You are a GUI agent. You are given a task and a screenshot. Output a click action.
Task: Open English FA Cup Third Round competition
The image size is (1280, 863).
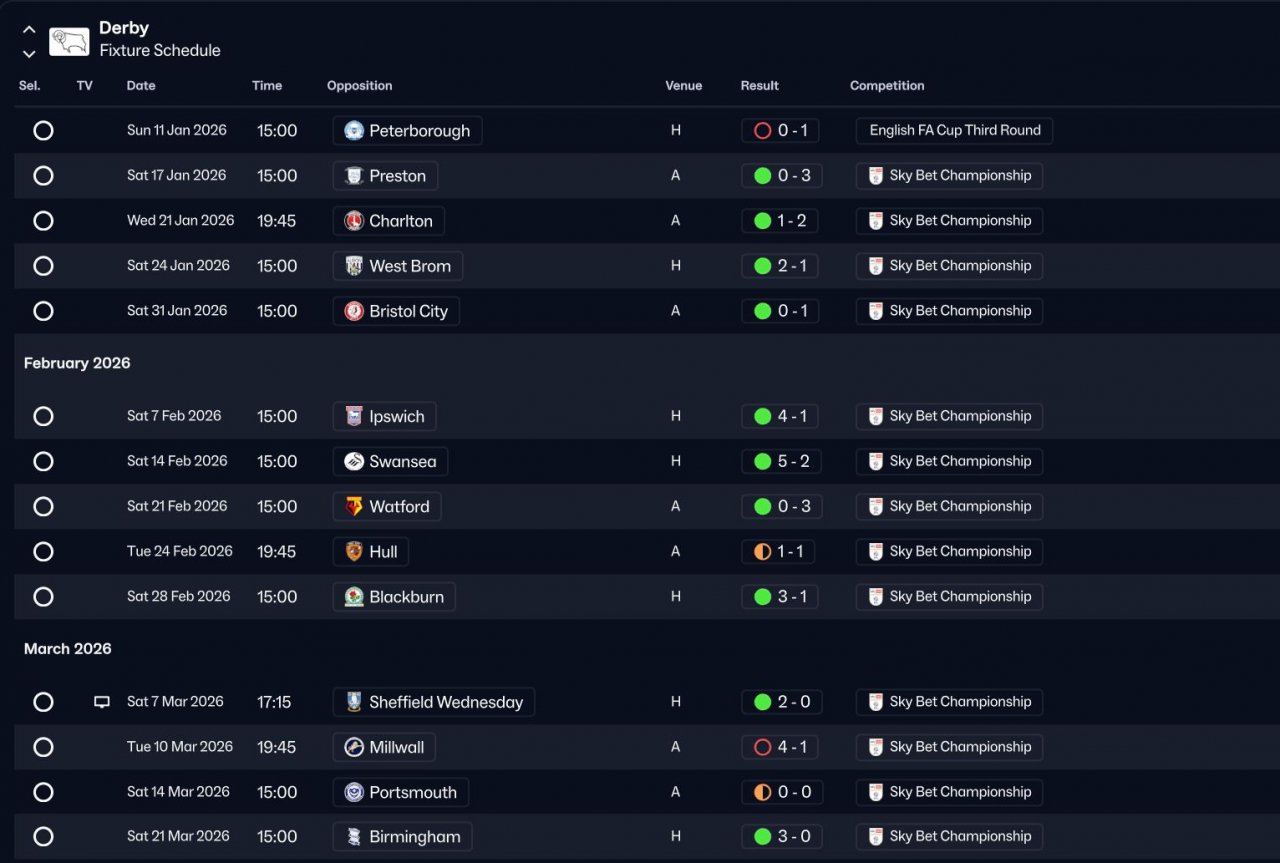tap(954, 131)
